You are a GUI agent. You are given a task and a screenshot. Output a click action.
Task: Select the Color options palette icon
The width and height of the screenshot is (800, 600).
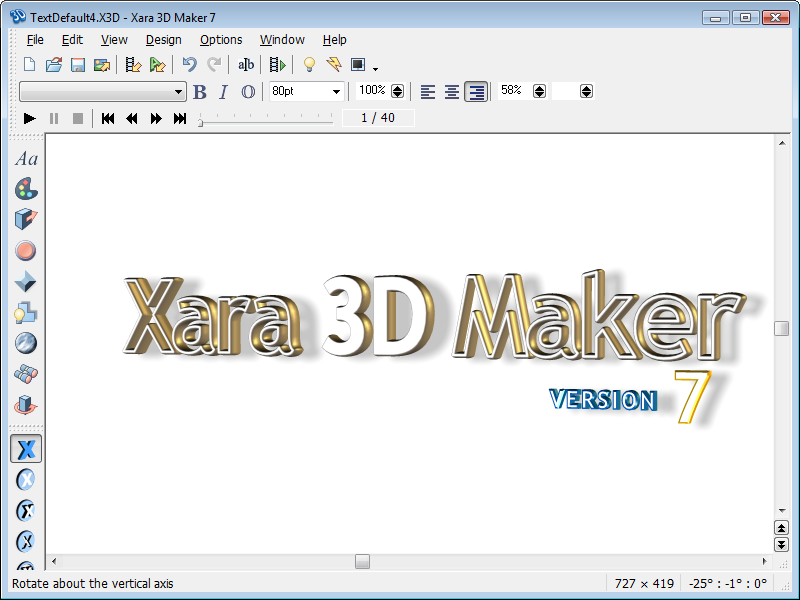[x=26, y=189]
